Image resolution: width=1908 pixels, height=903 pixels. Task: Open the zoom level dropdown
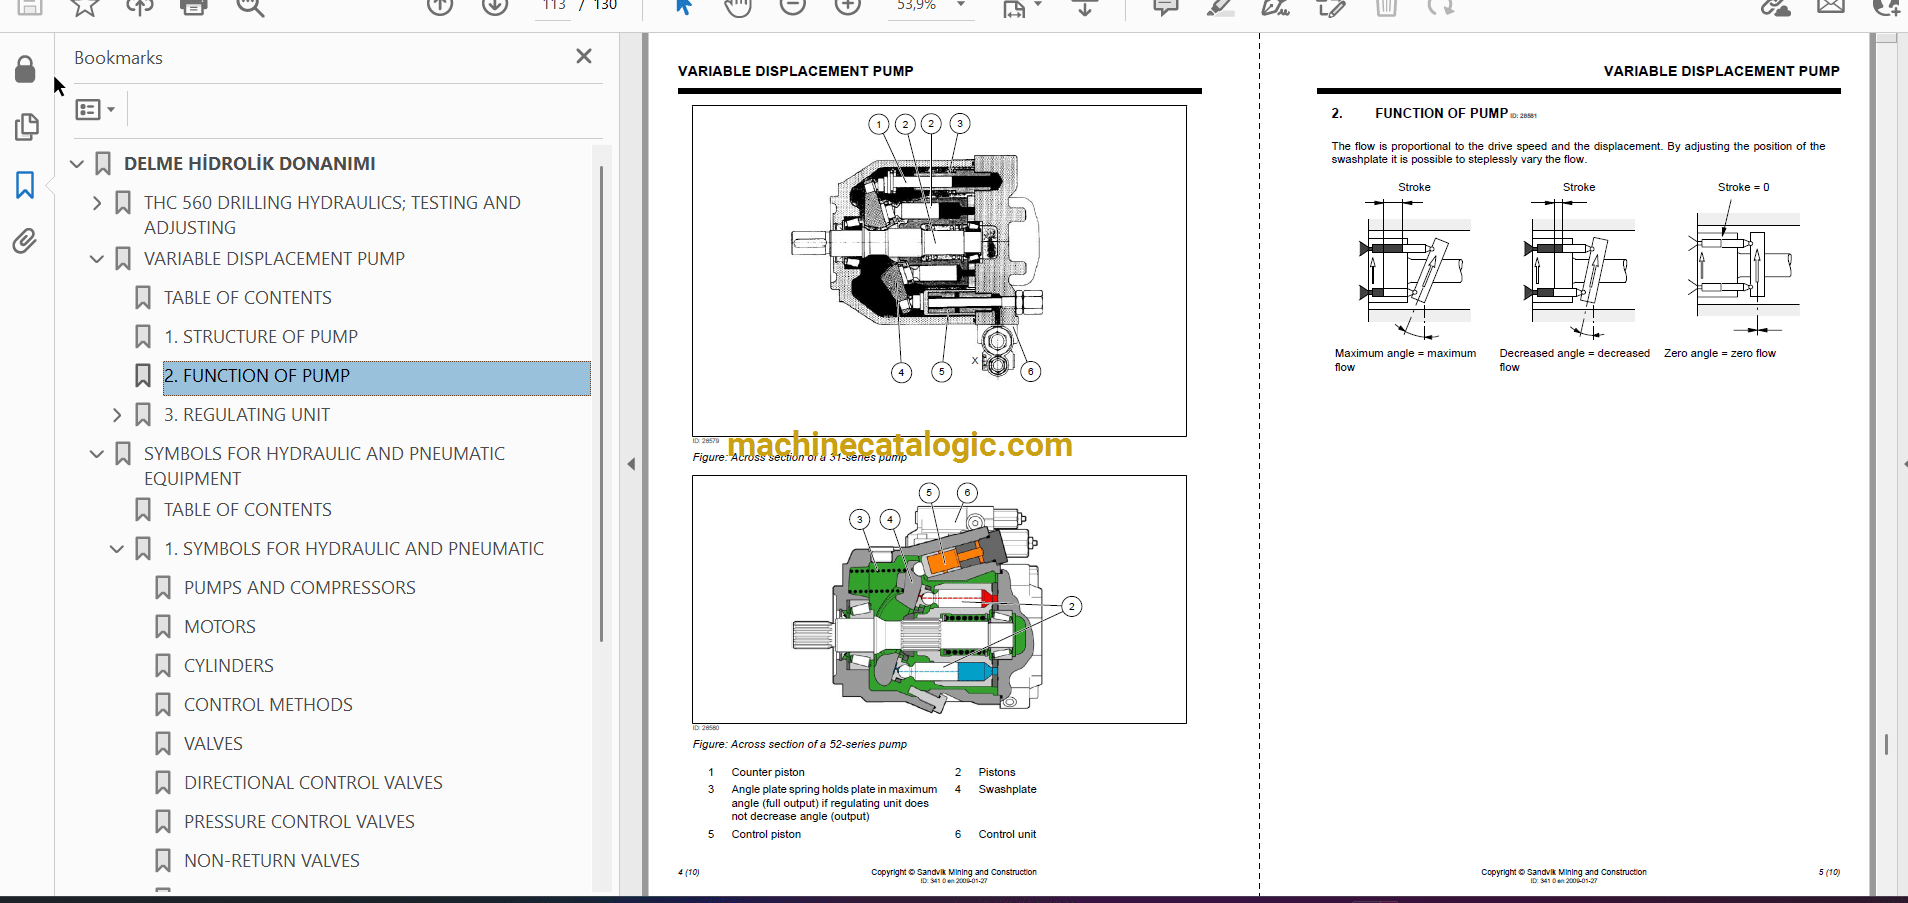point(961,6)
